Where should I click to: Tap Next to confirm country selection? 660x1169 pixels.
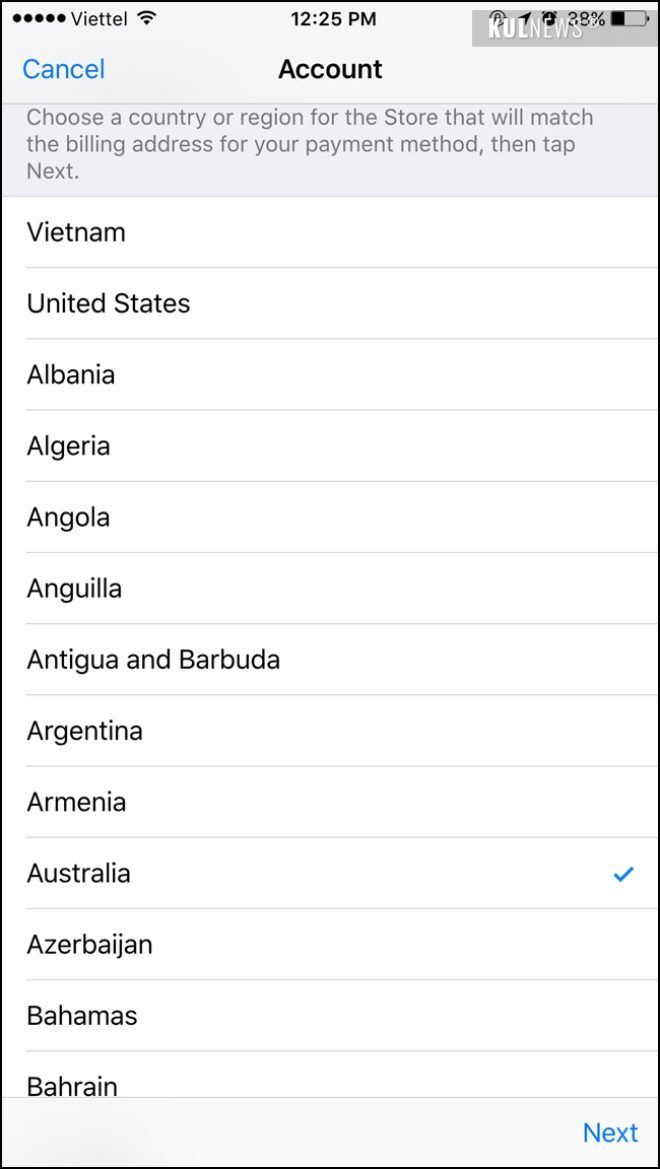point(611,1133)
